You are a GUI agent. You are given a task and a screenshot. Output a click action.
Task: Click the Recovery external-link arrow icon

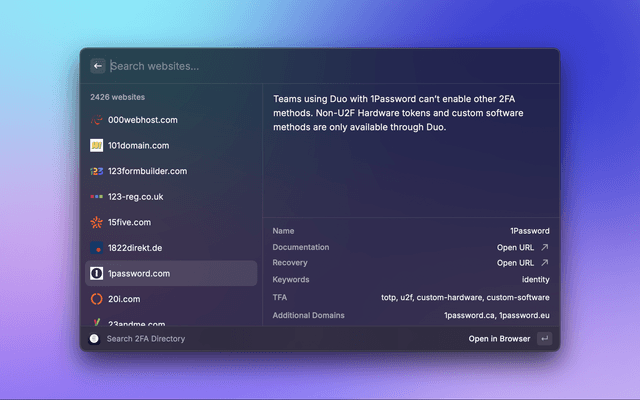click(544, 262)
